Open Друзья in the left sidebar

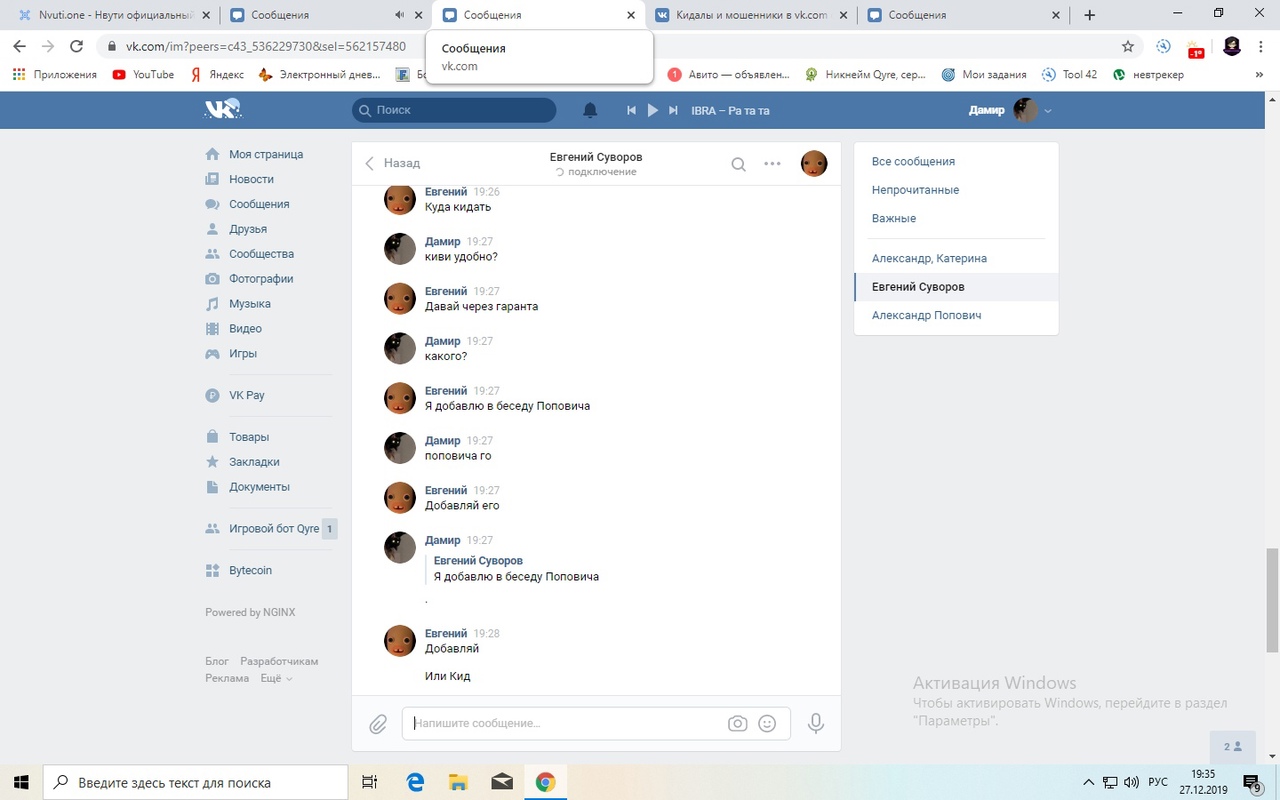point(247,229)
